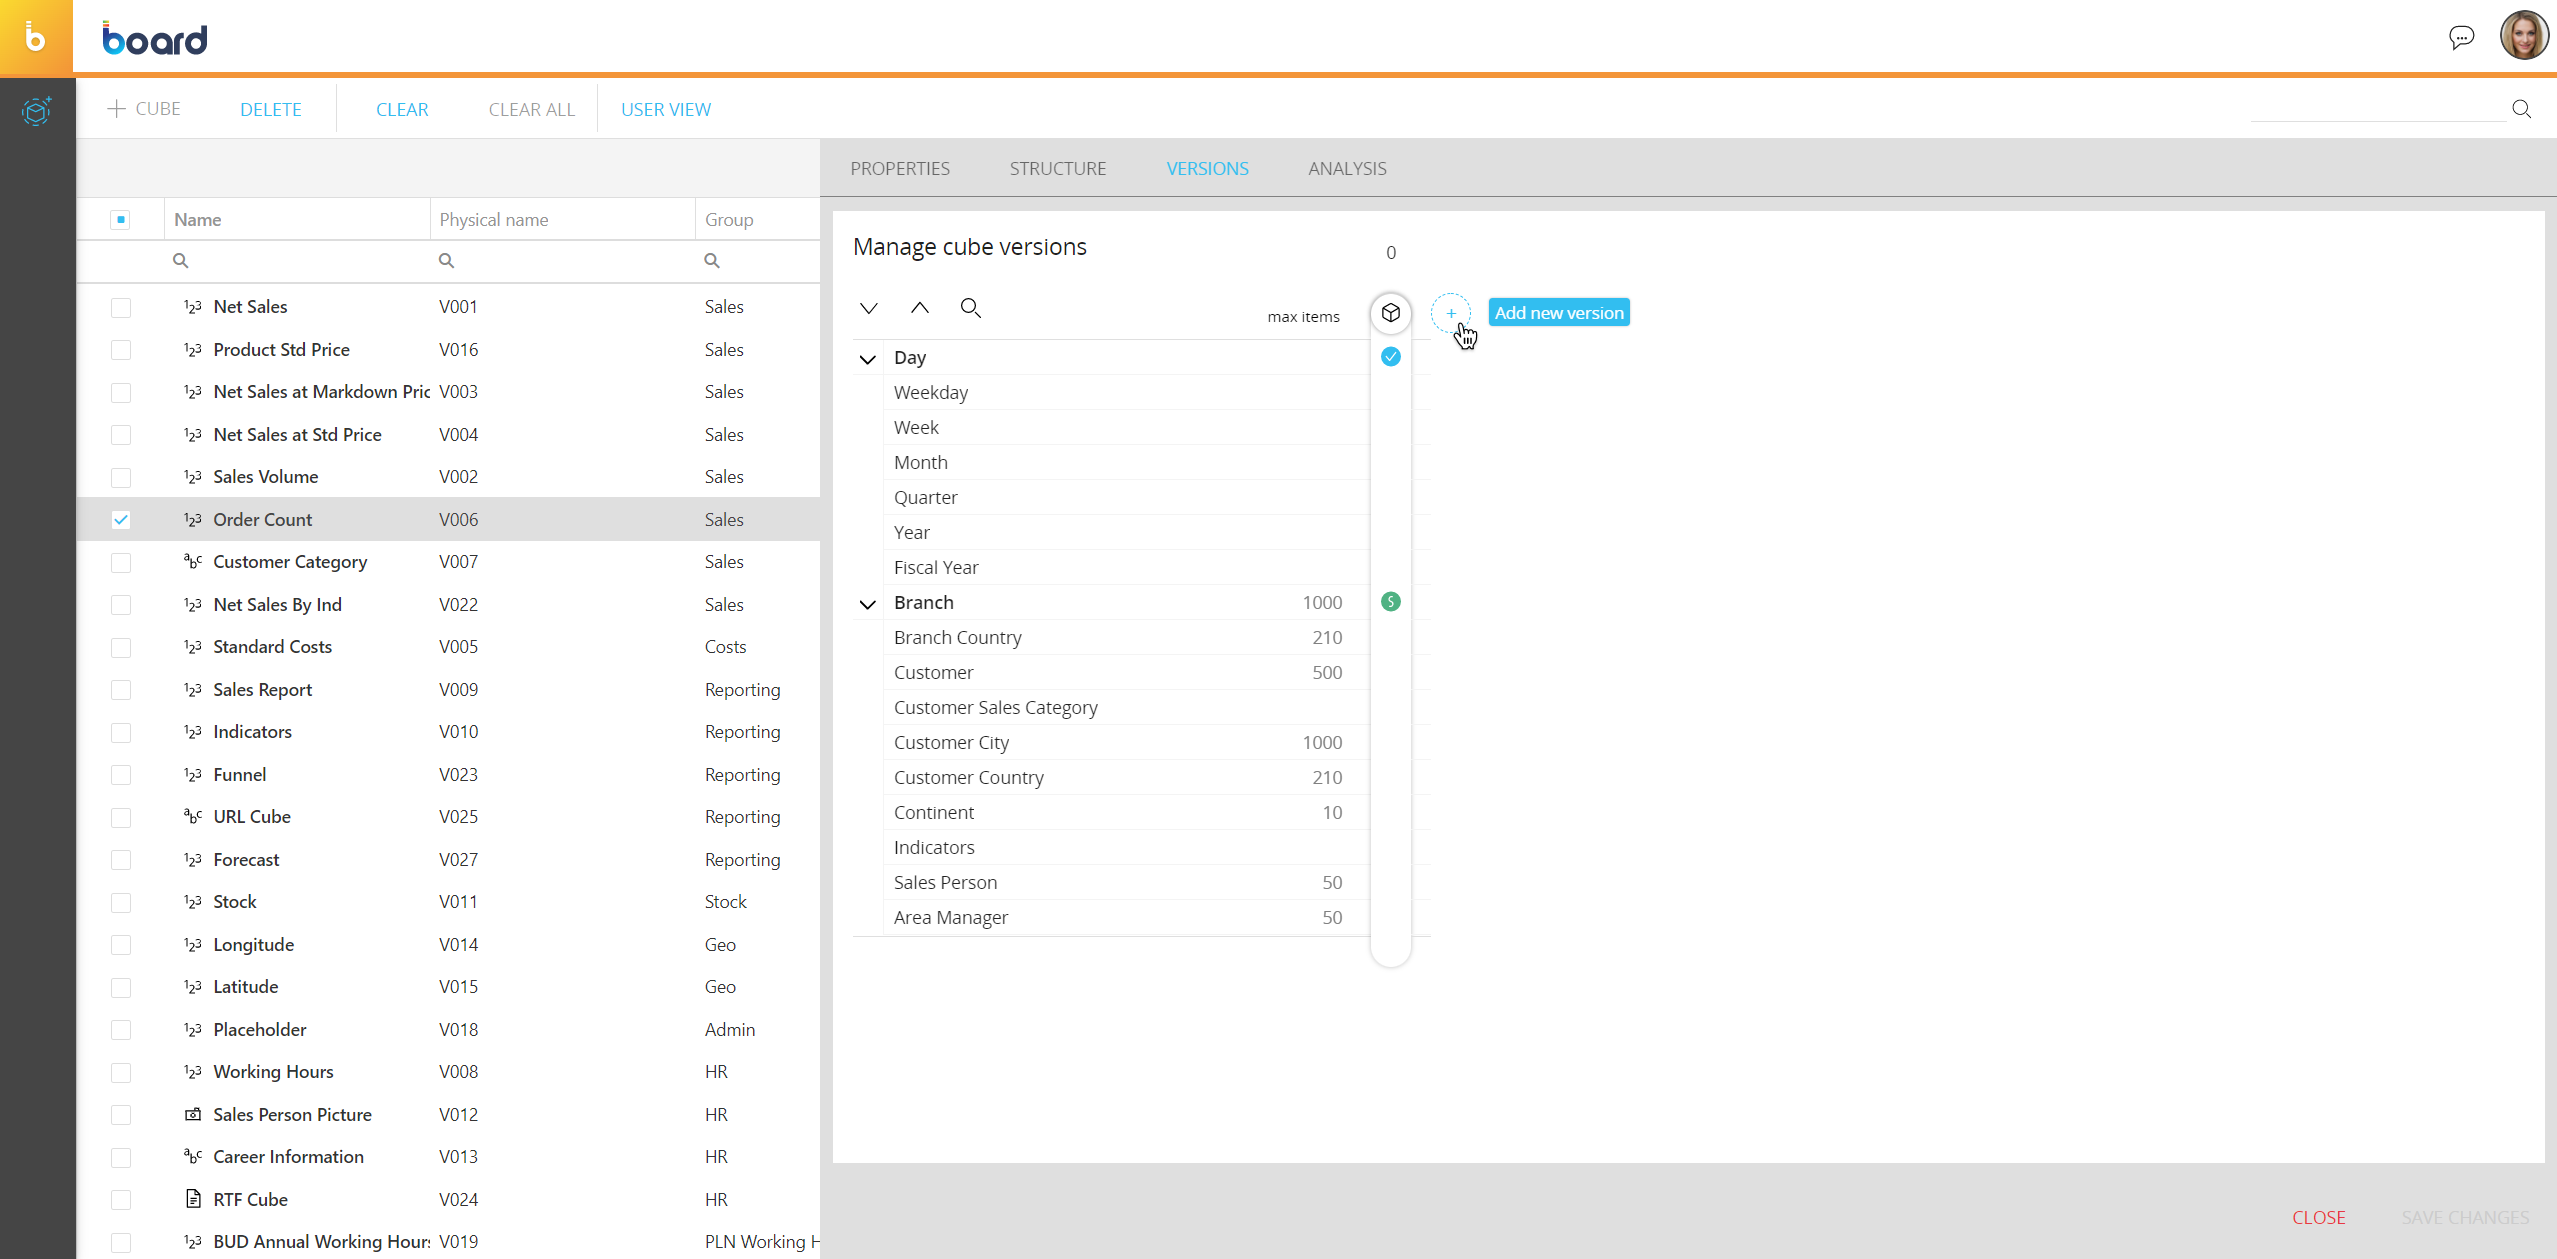Image resolution: width=2557 pixels, height=1259 pixels.
Task: Click the green S badge on Branch row
Action: coord(1390,602)
